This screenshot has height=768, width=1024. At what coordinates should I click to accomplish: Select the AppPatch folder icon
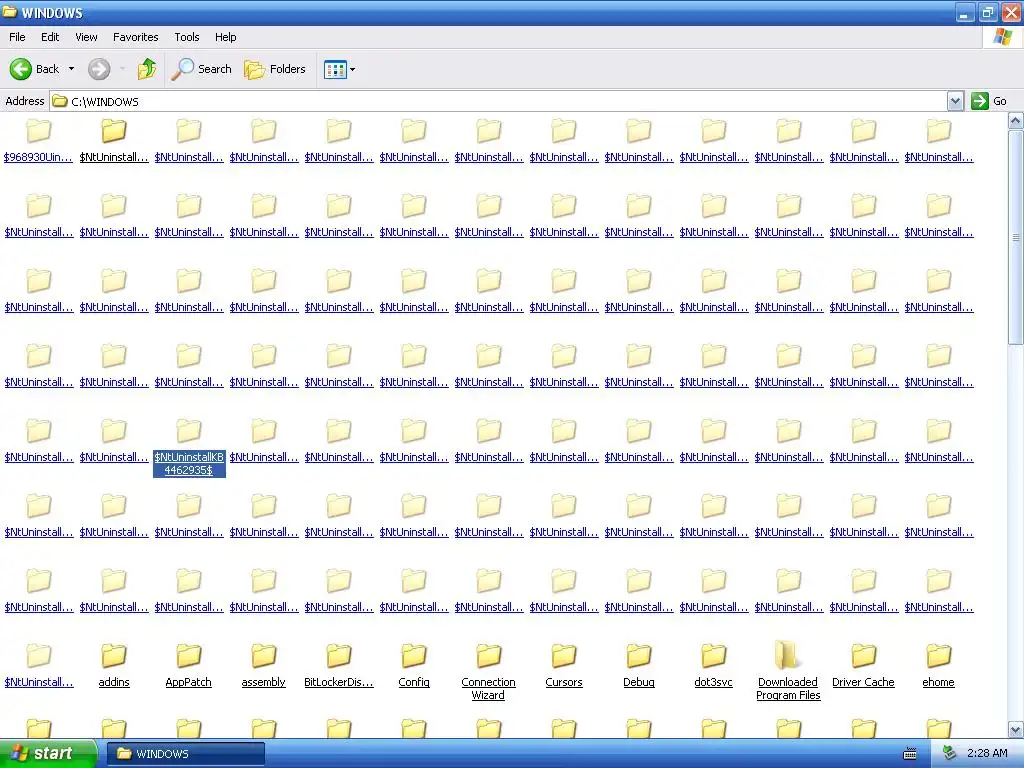click(x=189, y=656)
